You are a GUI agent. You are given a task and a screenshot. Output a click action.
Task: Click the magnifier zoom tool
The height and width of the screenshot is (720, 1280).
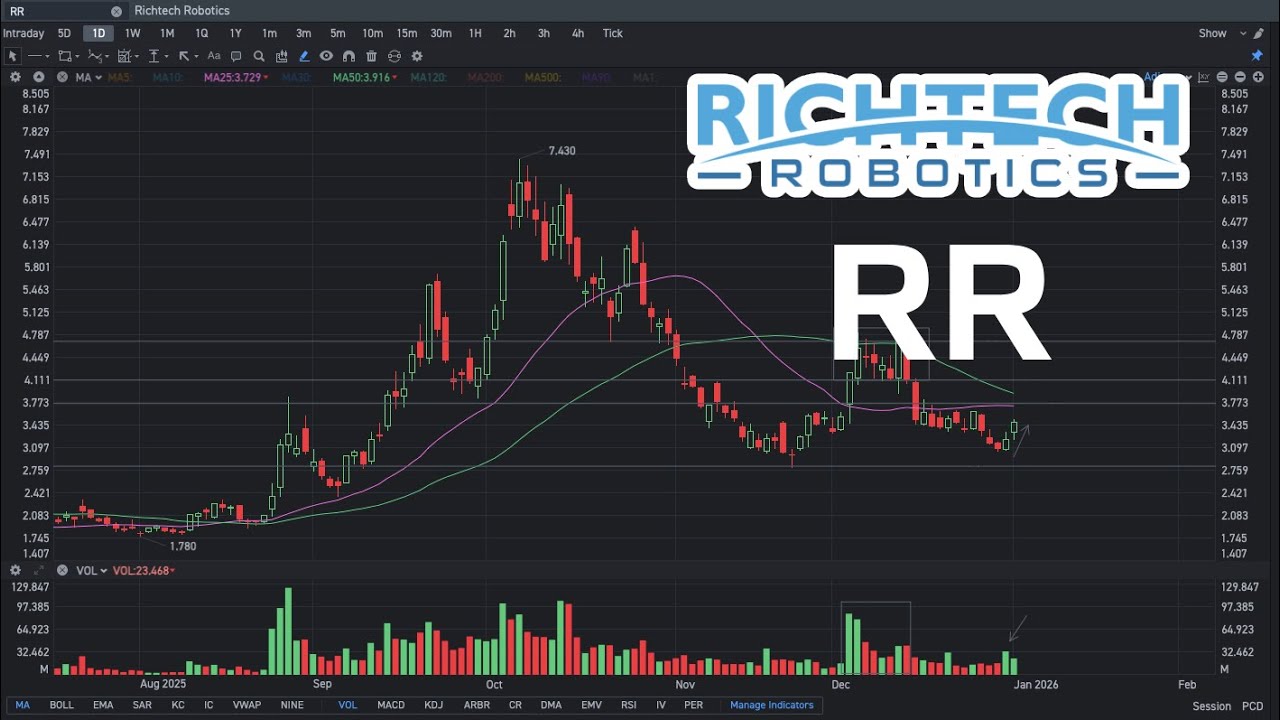pos(259,56)
